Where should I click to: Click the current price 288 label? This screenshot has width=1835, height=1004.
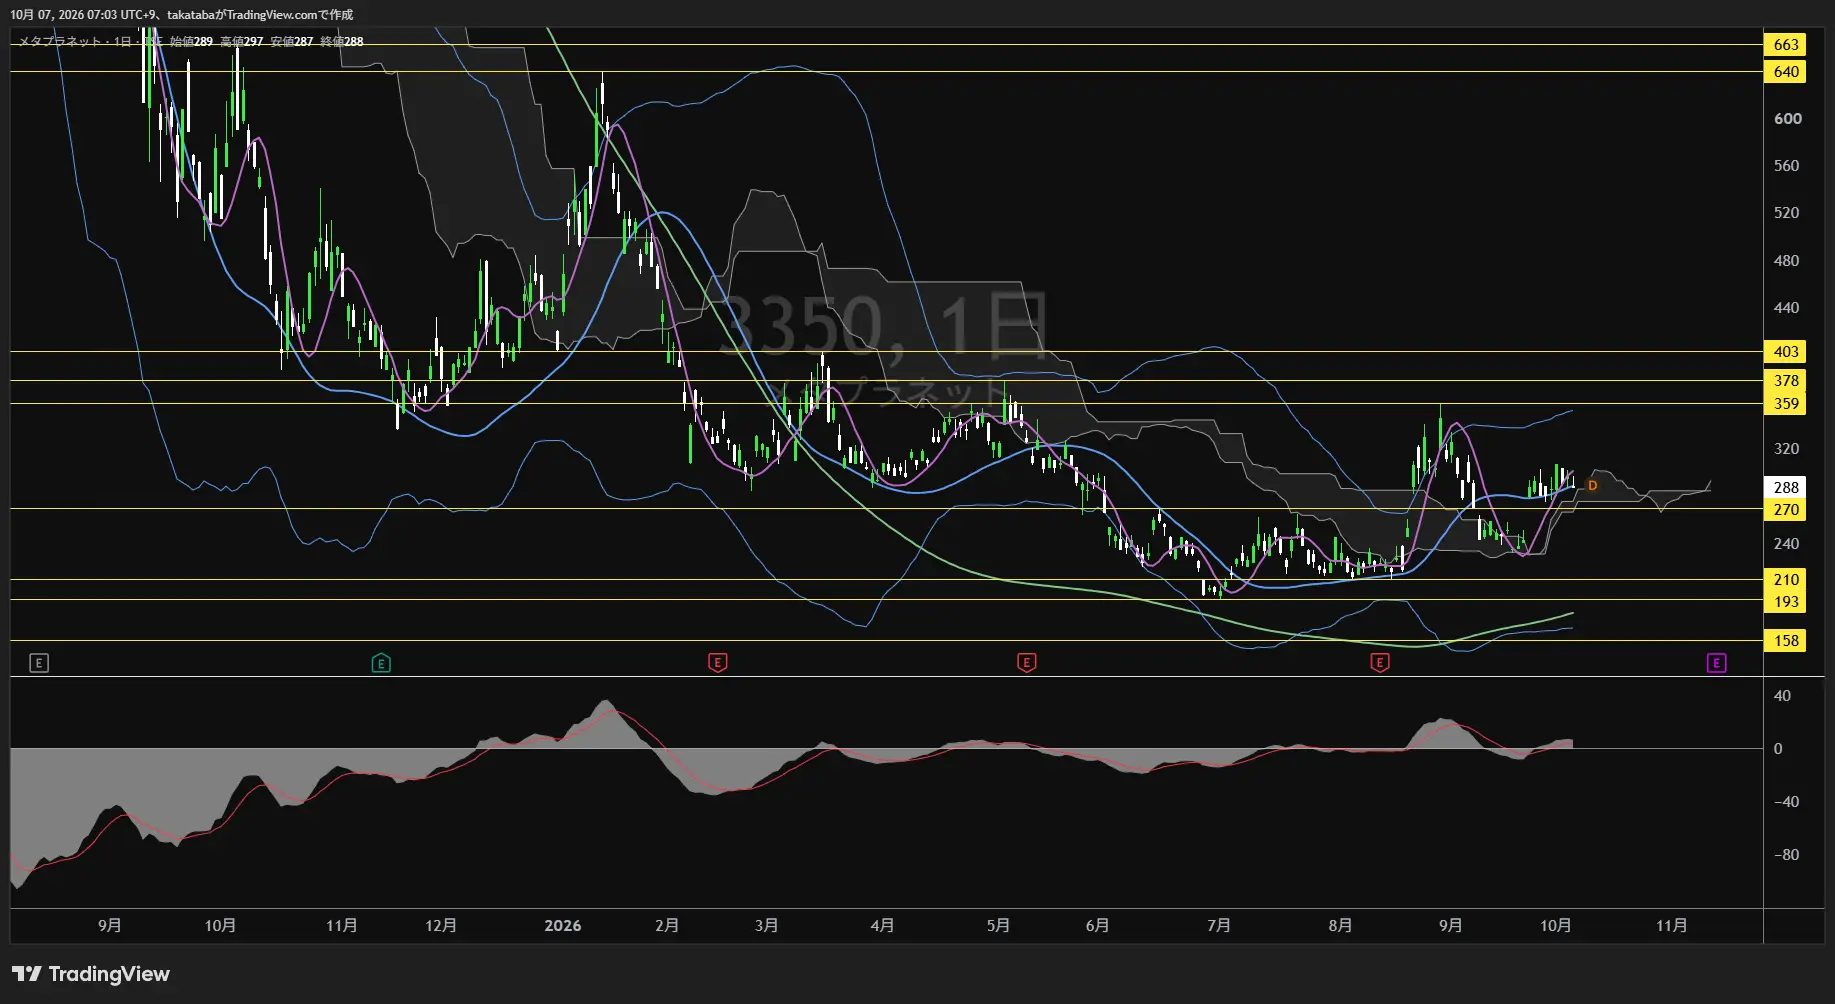[x=1786, y=487]
